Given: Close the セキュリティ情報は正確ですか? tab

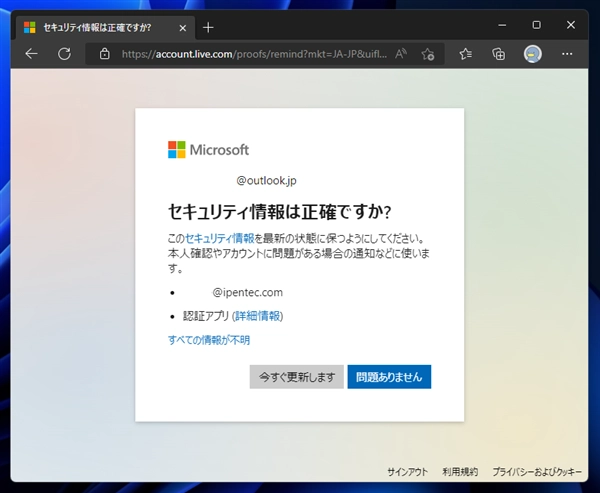Looking at the screenshot, I should point(183,28).
